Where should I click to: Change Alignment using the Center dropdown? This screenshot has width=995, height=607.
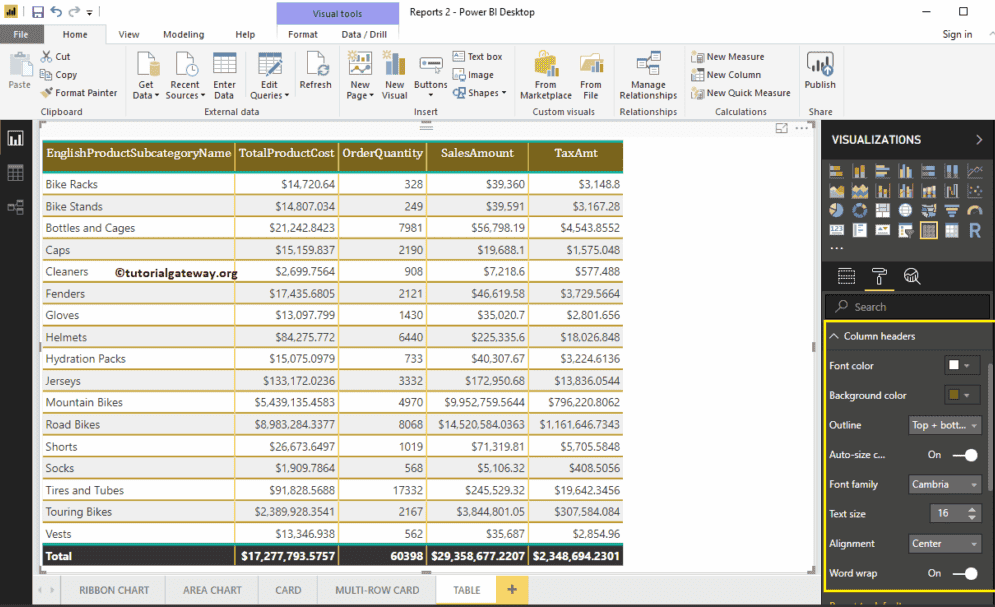[944, 543]
